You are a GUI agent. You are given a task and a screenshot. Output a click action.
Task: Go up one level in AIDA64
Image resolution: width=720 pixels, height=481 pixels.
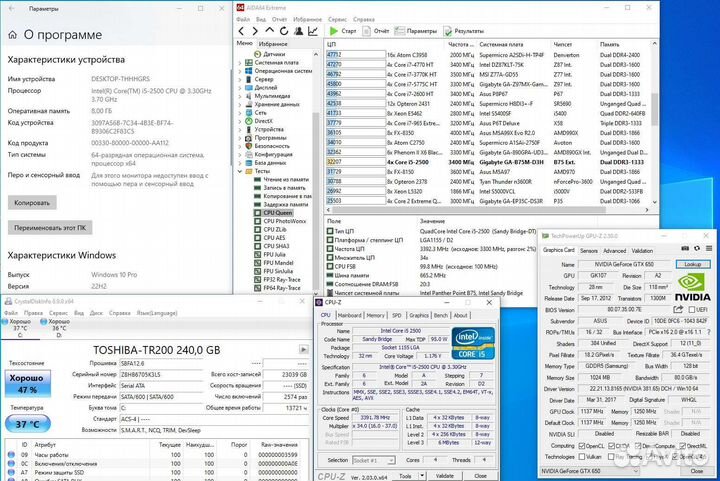(x=270, y=31)
